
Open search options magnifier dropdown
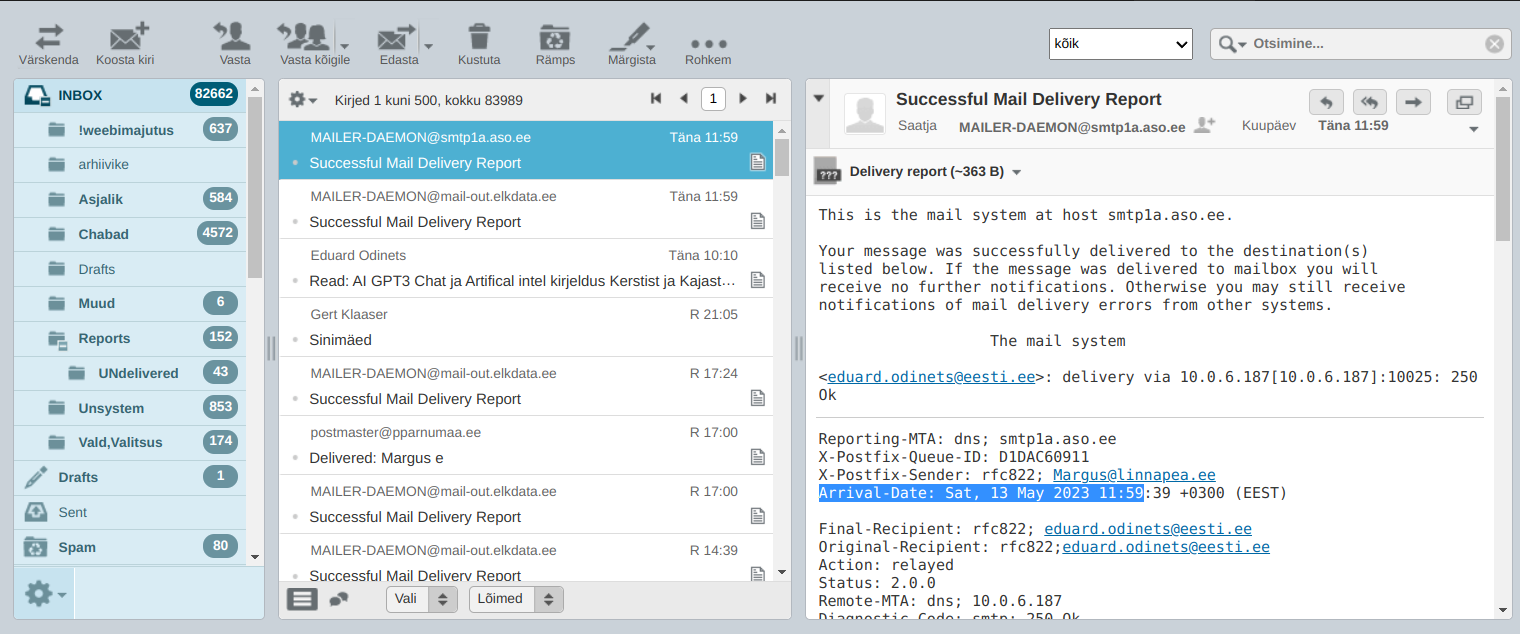coord(1233,44)
